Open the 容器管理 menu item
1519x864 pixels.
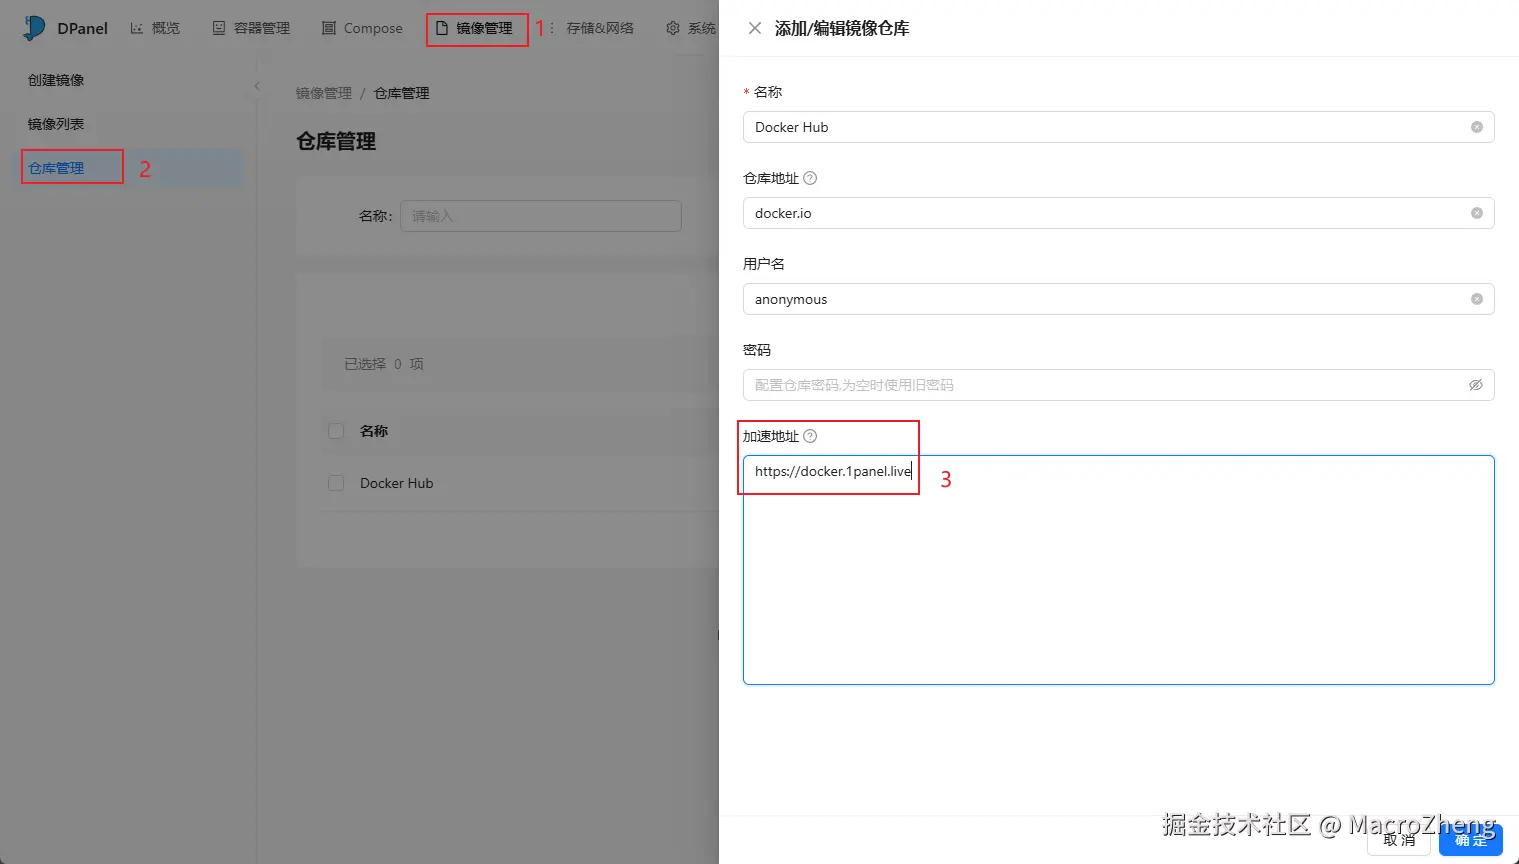(x=251, y=28)
